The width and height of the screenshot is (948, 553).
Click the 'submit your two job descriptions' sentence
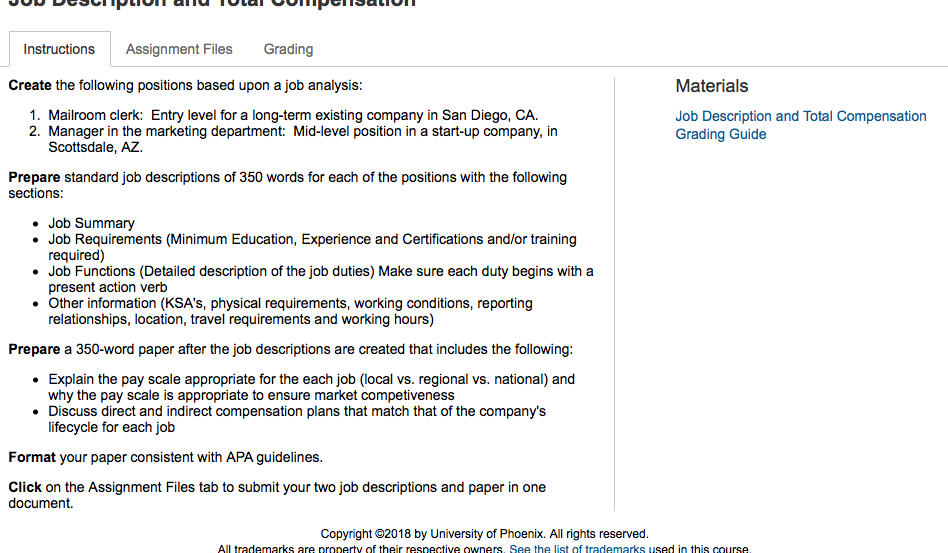click(x=277, y=495)
